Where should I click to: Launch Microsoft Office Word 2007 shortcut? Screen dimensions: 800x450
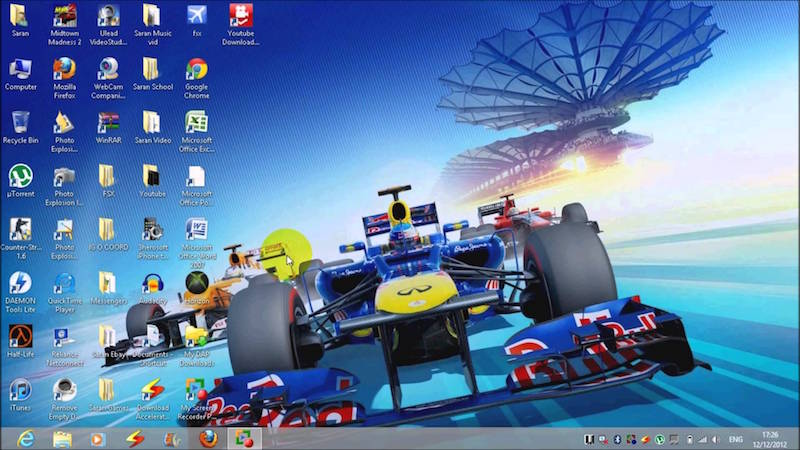click(197, 243)
